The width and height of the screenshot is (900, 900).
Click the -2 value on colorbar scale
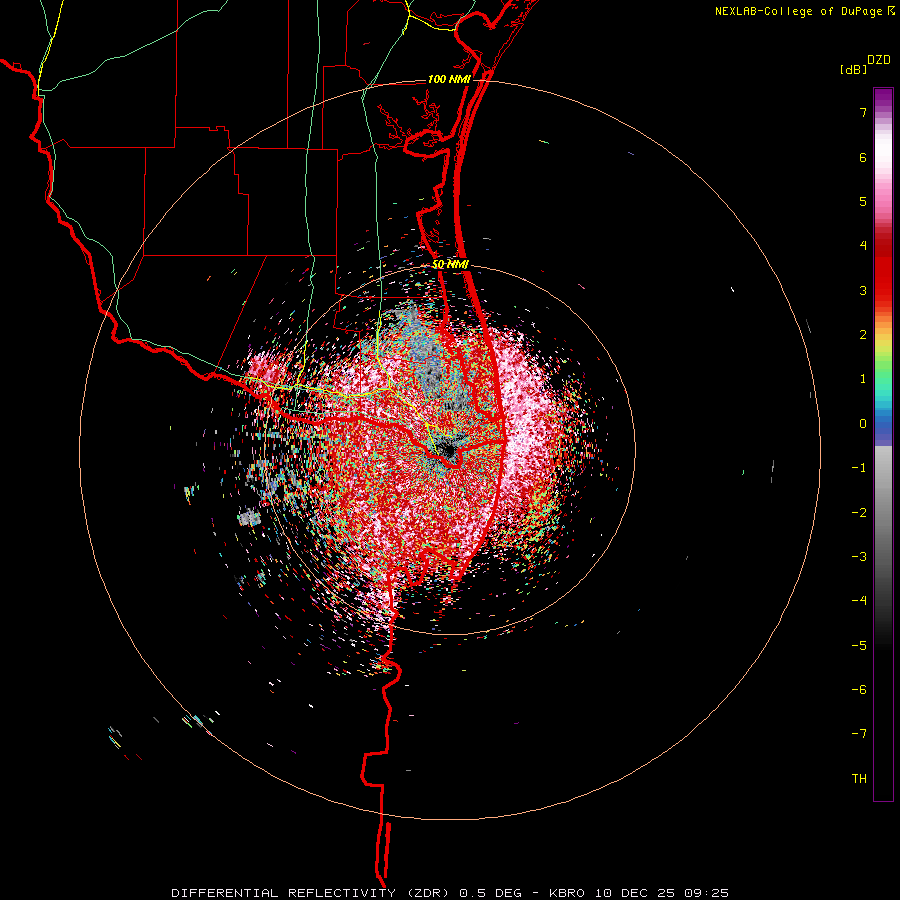(859, 513)
